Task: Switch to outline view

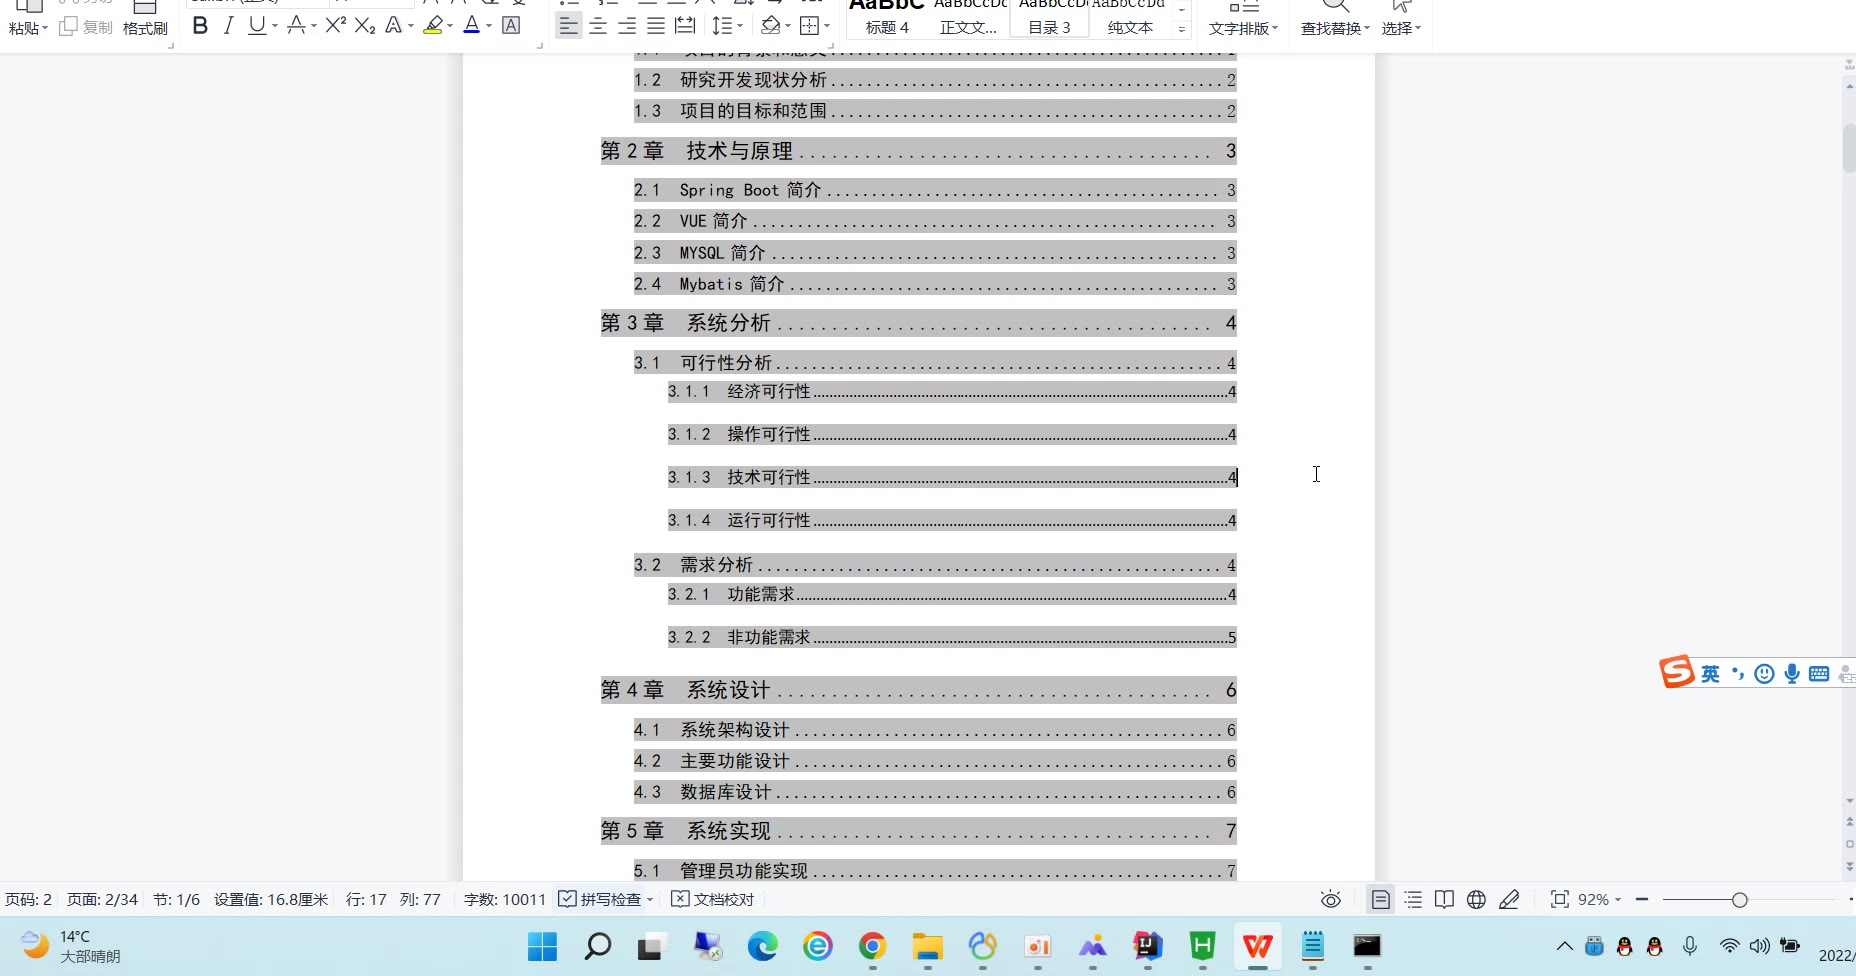Action: (1413, 900)
